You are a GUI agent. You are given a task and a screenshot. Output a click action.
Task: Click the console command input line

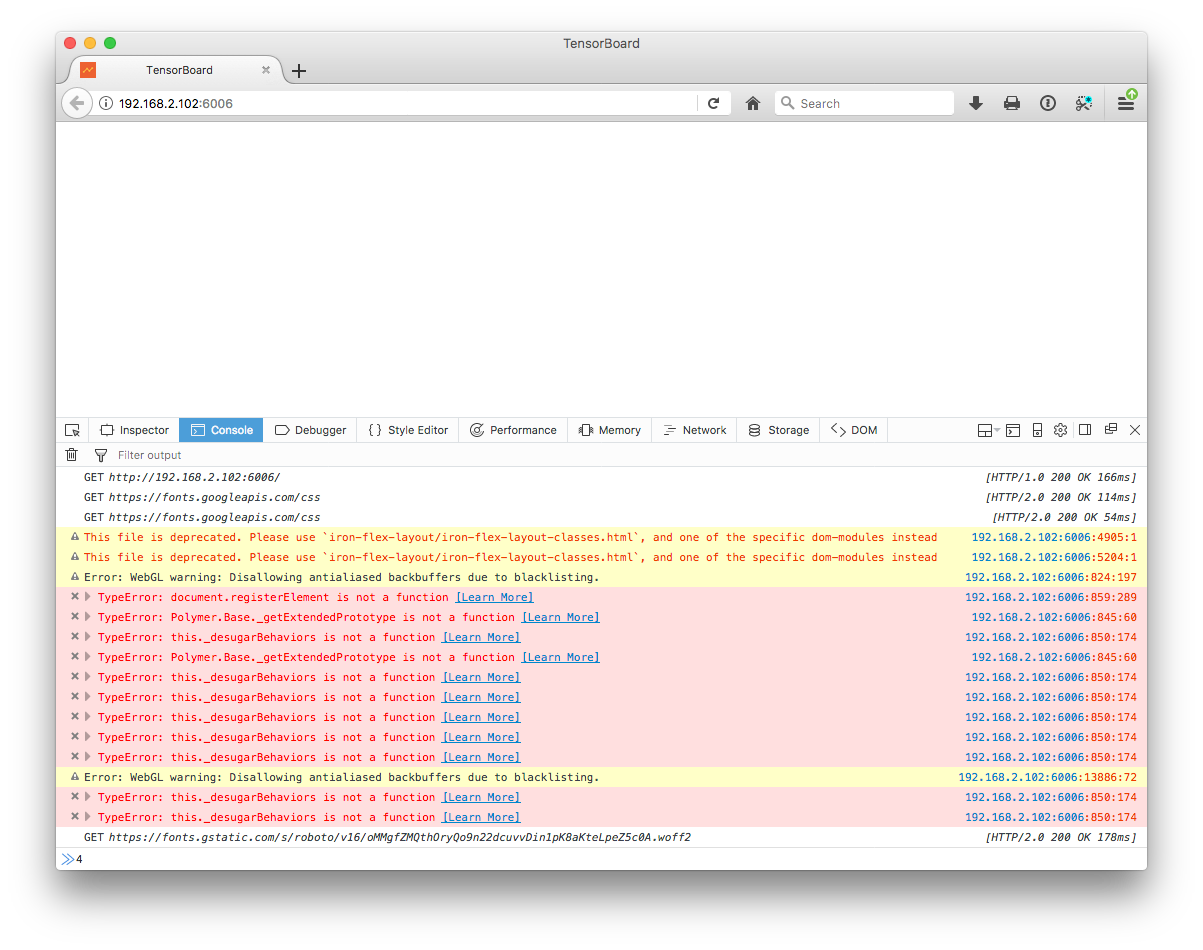click(x=300, y=859)
